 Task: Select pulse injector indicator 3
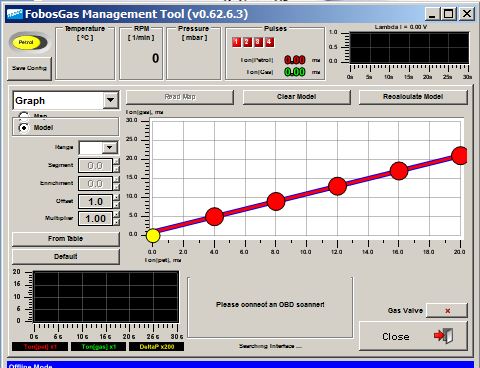(258, 42)
